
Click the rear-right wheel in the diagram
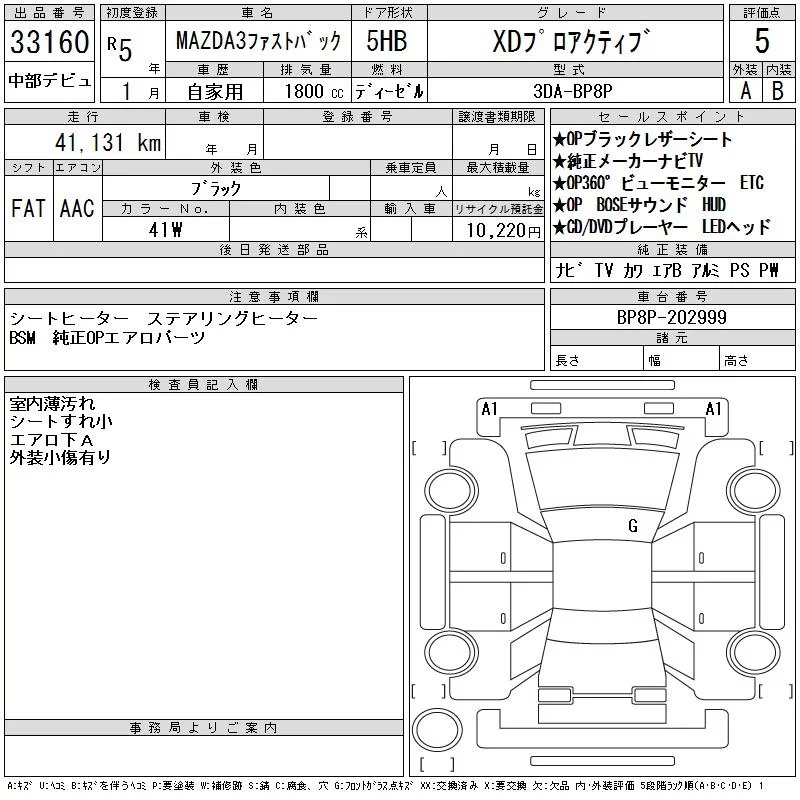[x=753, y=652]
